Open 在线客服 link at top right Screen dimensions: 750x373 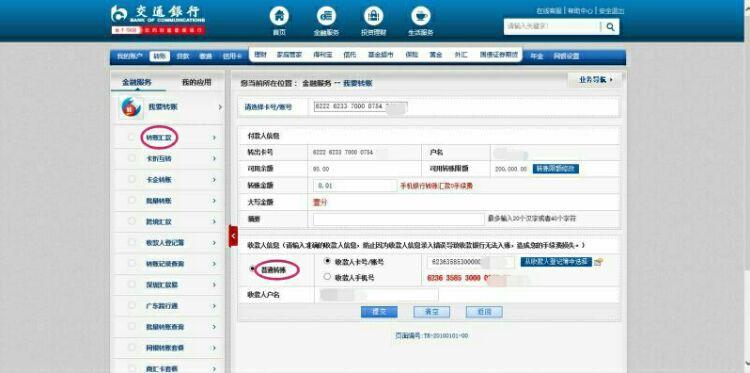pos(549,11)
